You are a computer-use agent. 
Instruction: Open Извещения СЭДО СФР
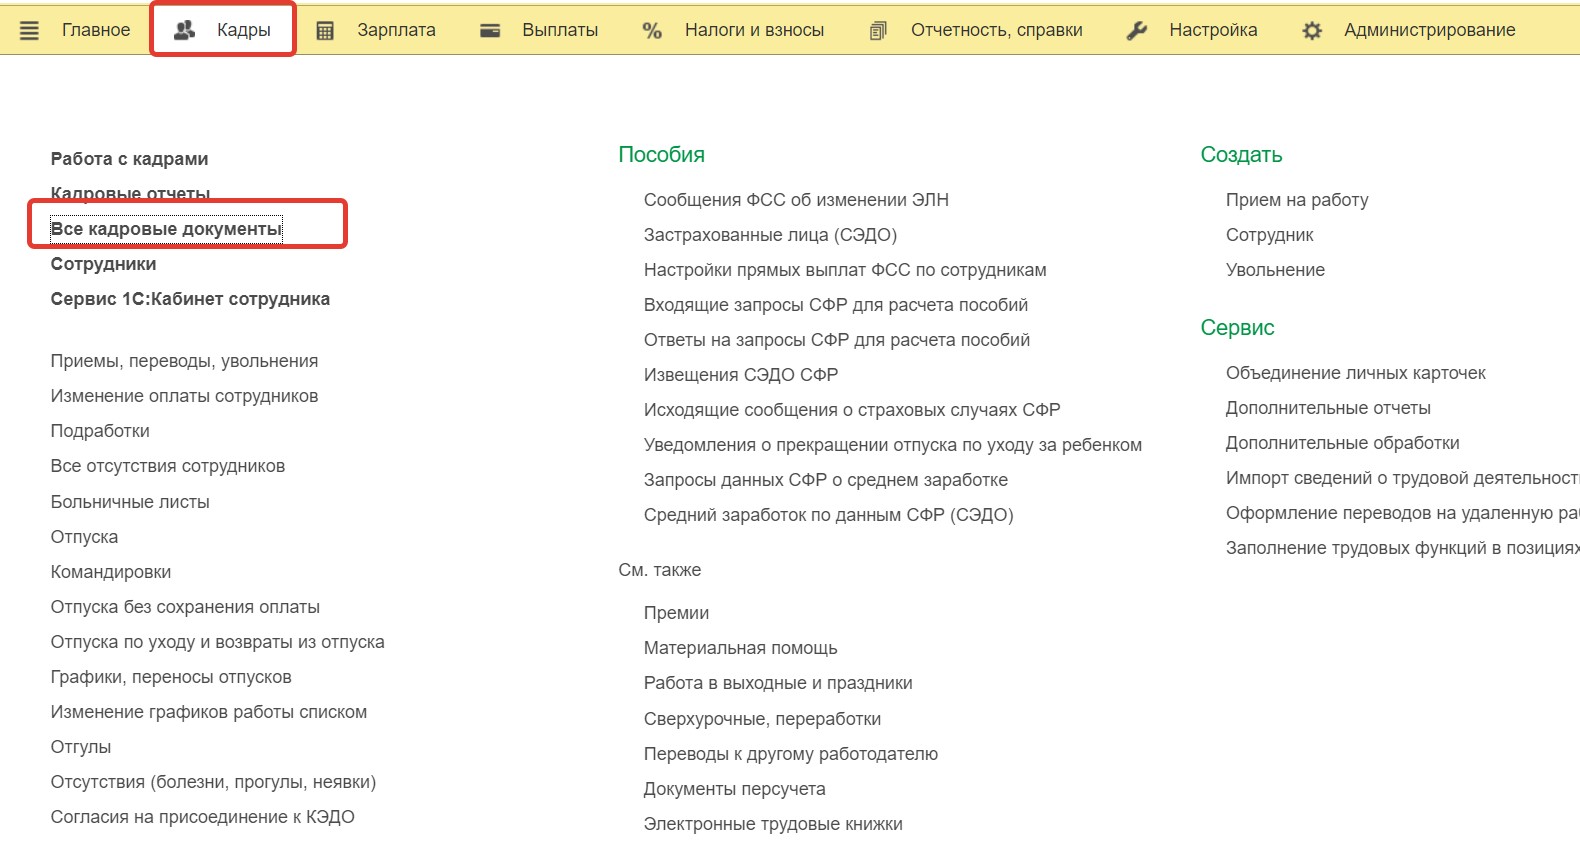point(741,375)
